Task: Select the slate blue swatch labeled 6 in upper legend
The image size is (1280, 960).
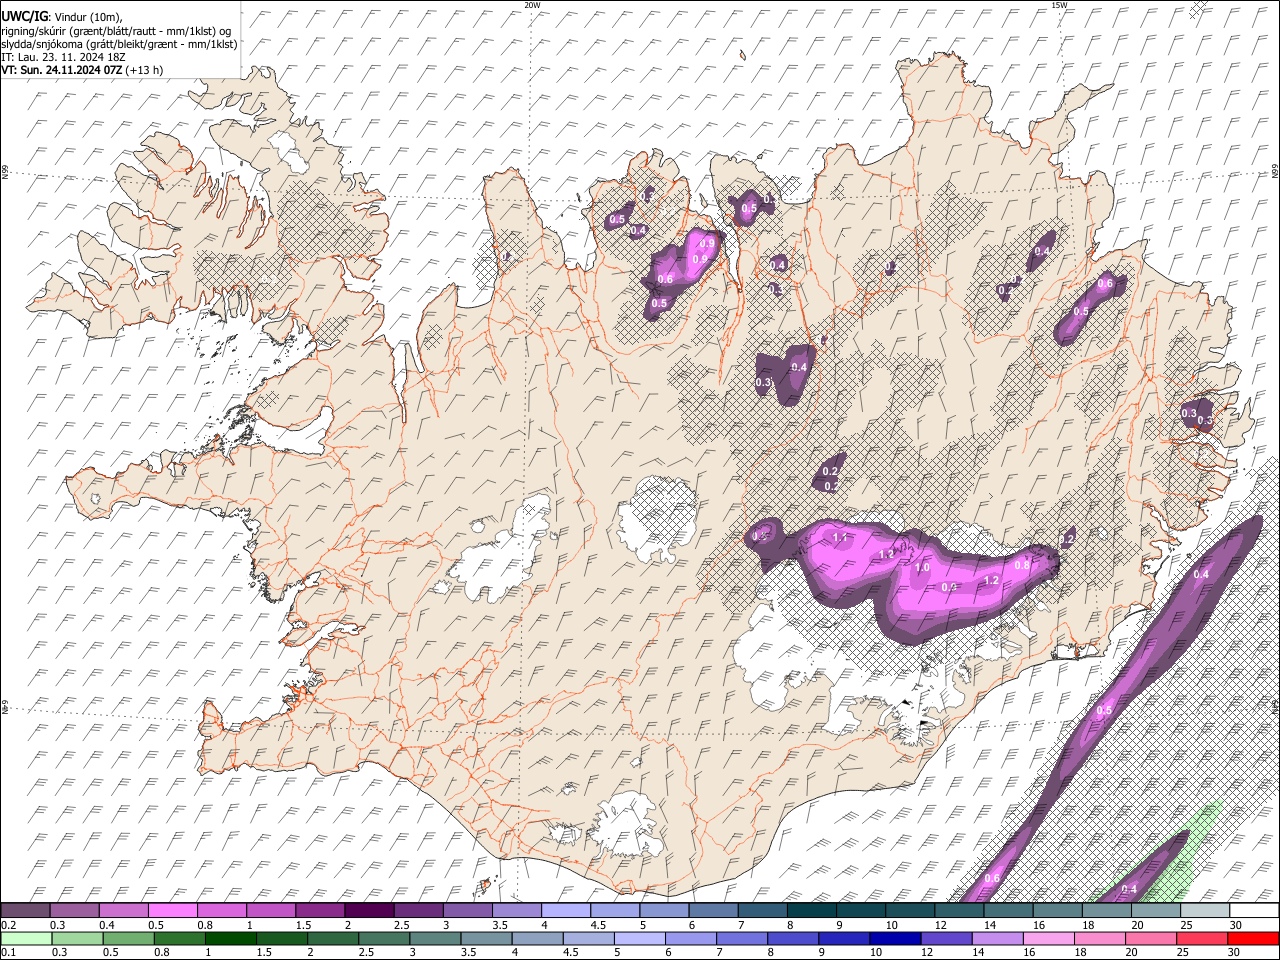Action: coord(712,910)
